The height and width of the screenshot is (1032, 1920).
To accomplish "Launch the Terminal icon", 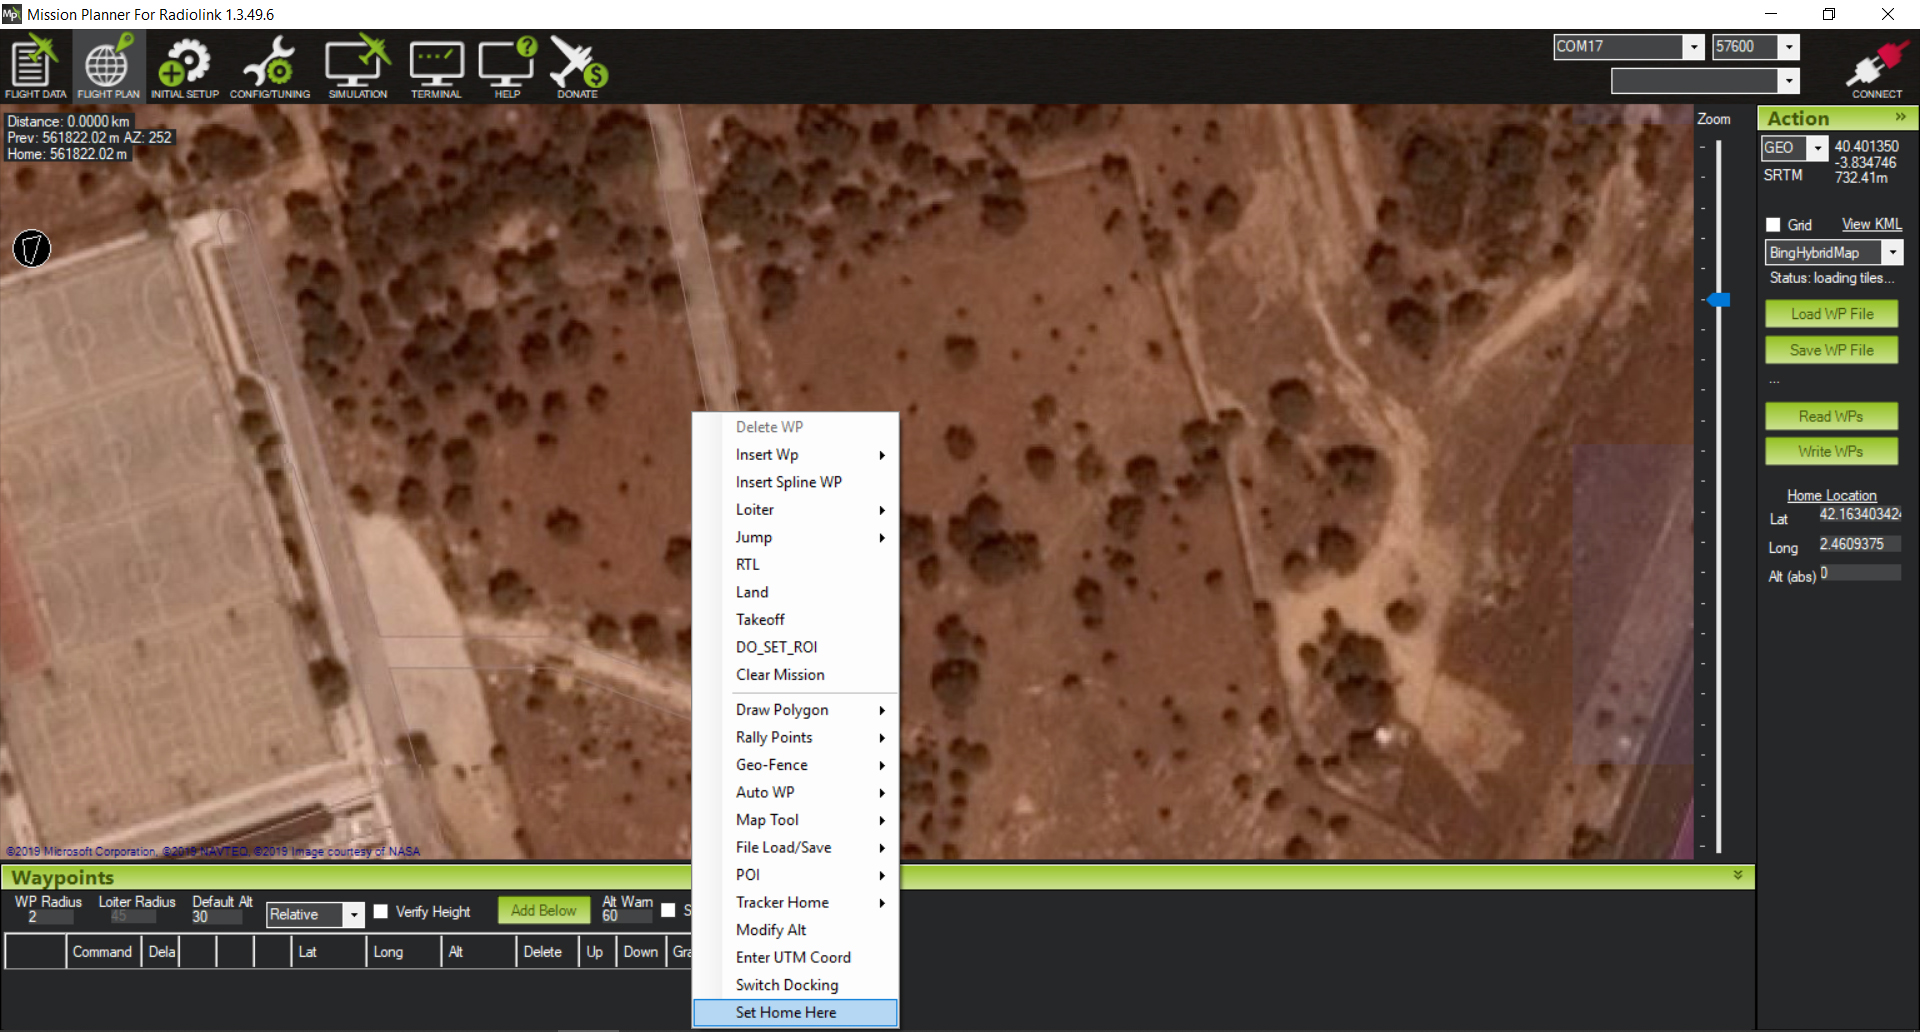I will click(x=436, y=66).
